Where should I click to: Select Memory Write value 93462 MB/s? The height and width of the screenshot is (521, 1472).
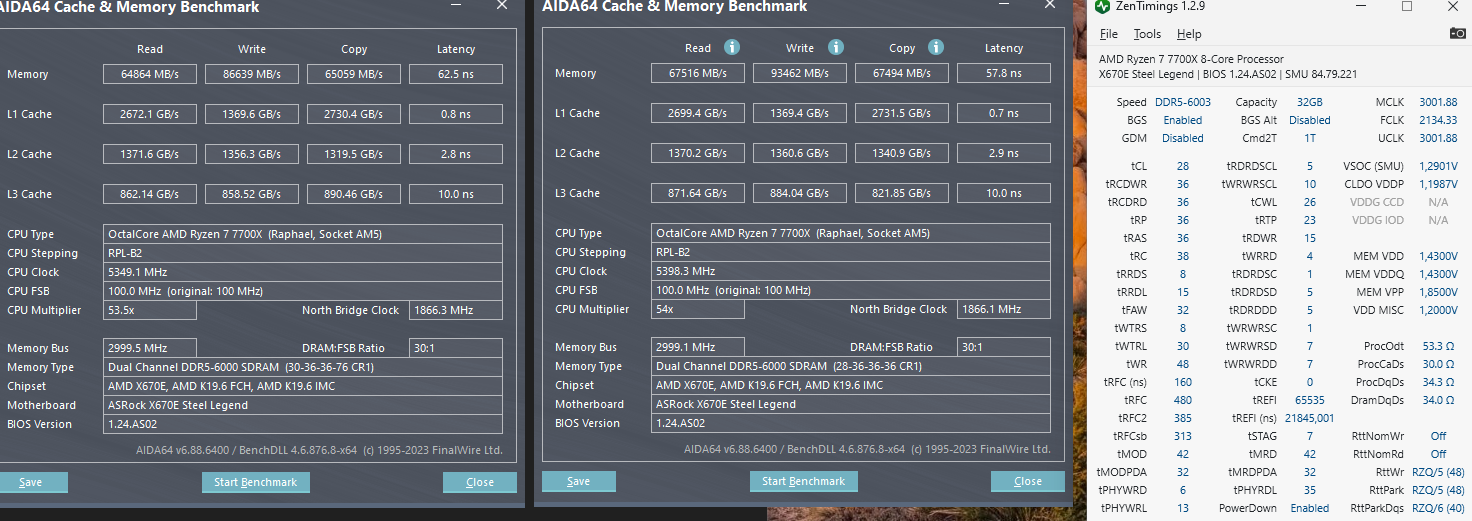coord(800,73)
